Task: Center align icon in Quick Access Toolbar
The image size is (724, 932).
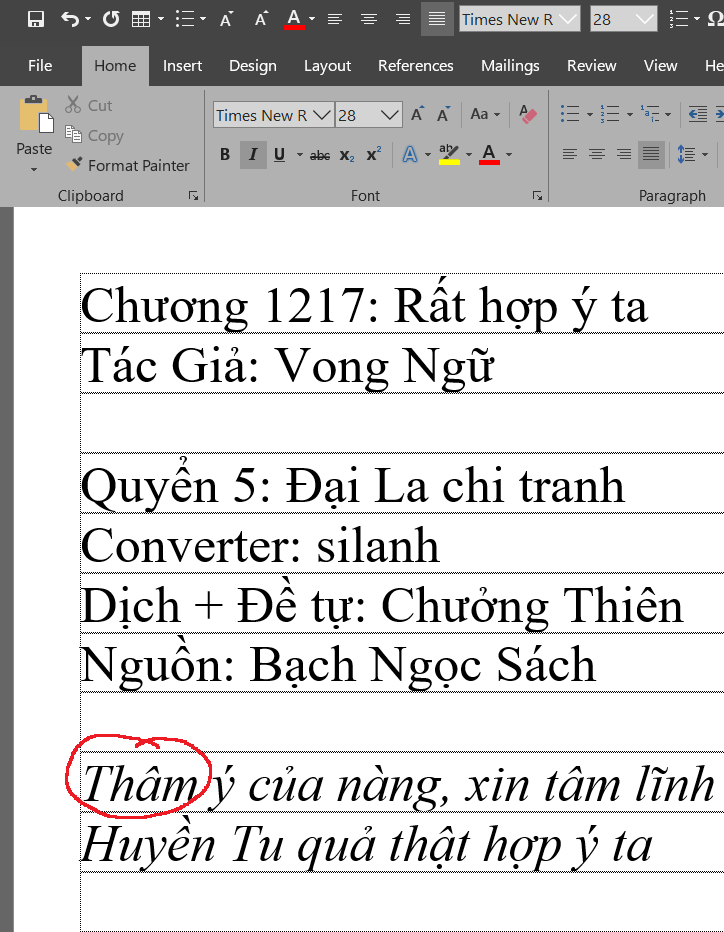Action: point(369,19)
